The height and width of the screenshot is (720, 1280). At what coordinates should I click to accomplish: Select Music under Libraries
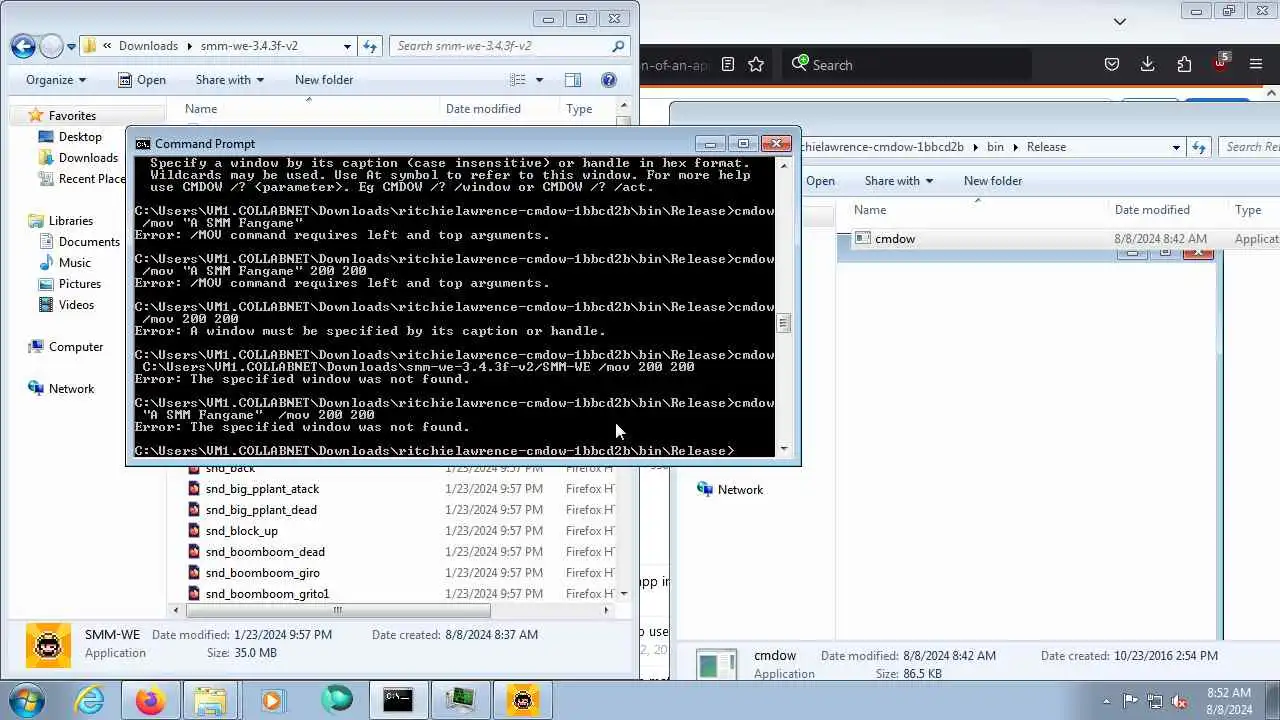(x=75, y=263)
